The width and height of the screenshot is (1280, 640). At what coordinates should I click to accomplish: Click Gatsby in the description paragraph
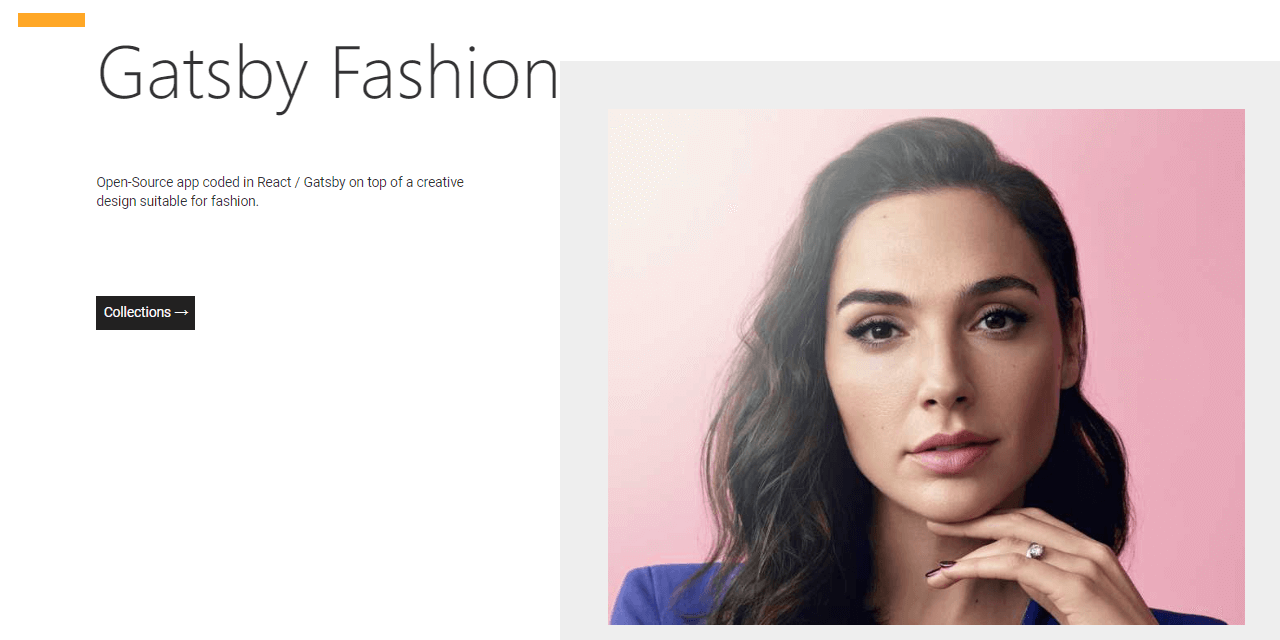(x=324, y=182)
